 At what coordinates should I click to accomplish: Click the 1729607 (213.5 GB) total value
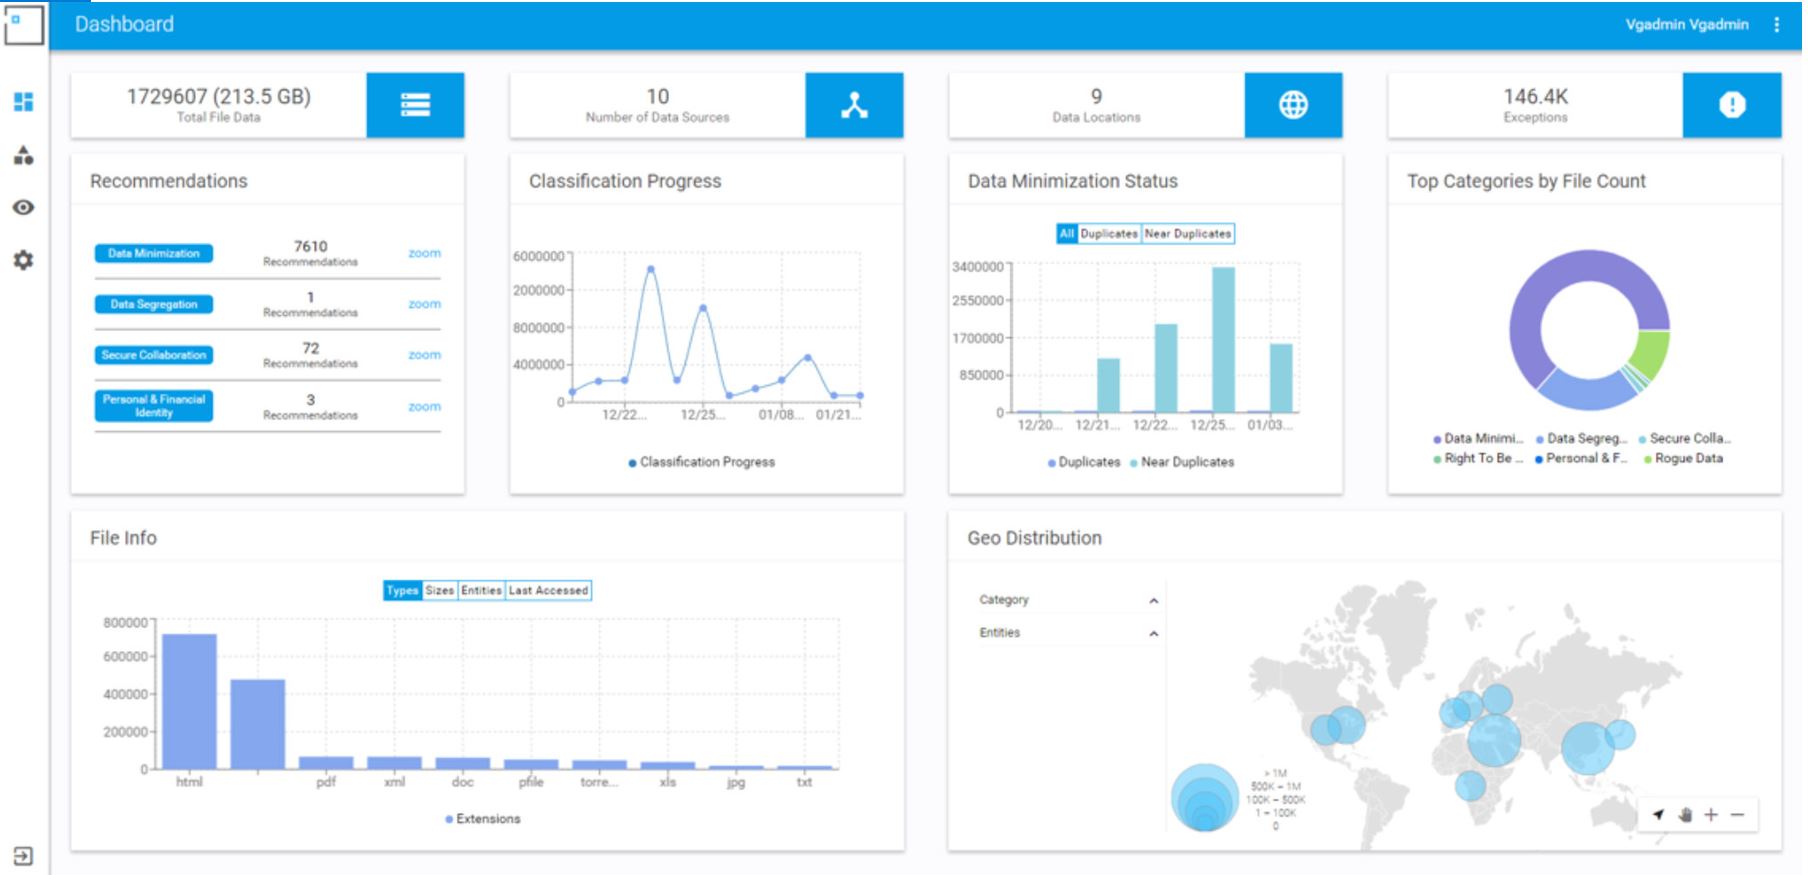tap(218, 97)
